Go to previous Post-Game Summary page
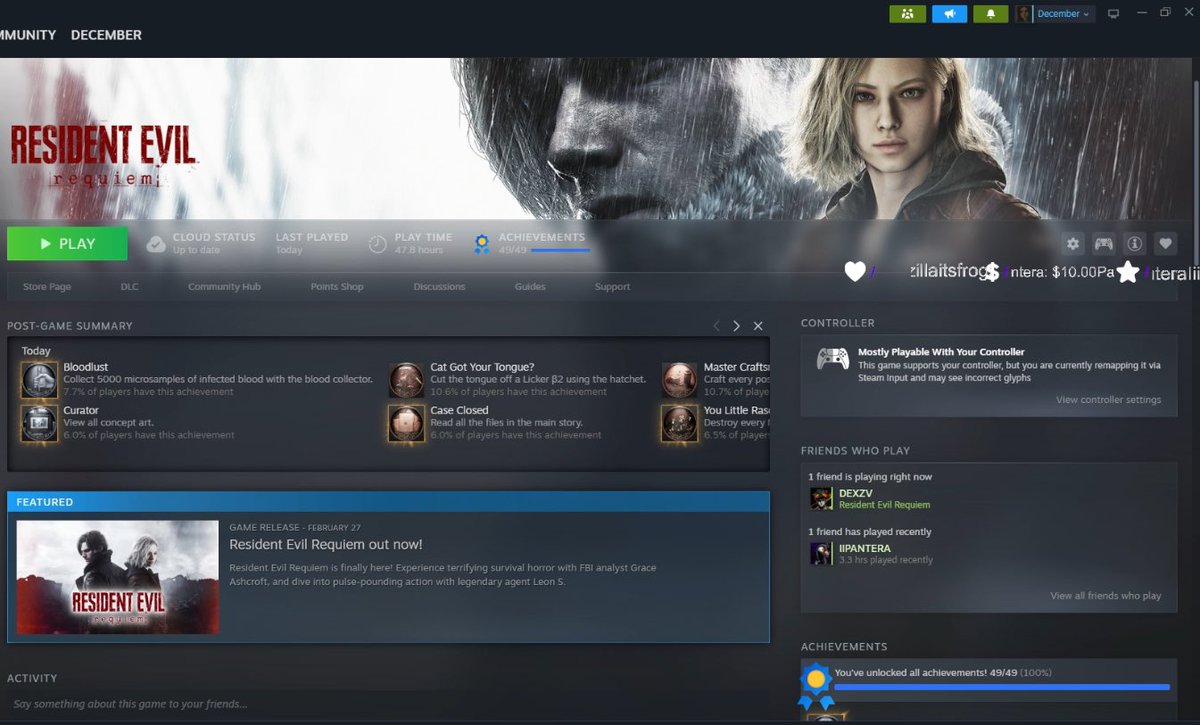 [x=716, y=326]
